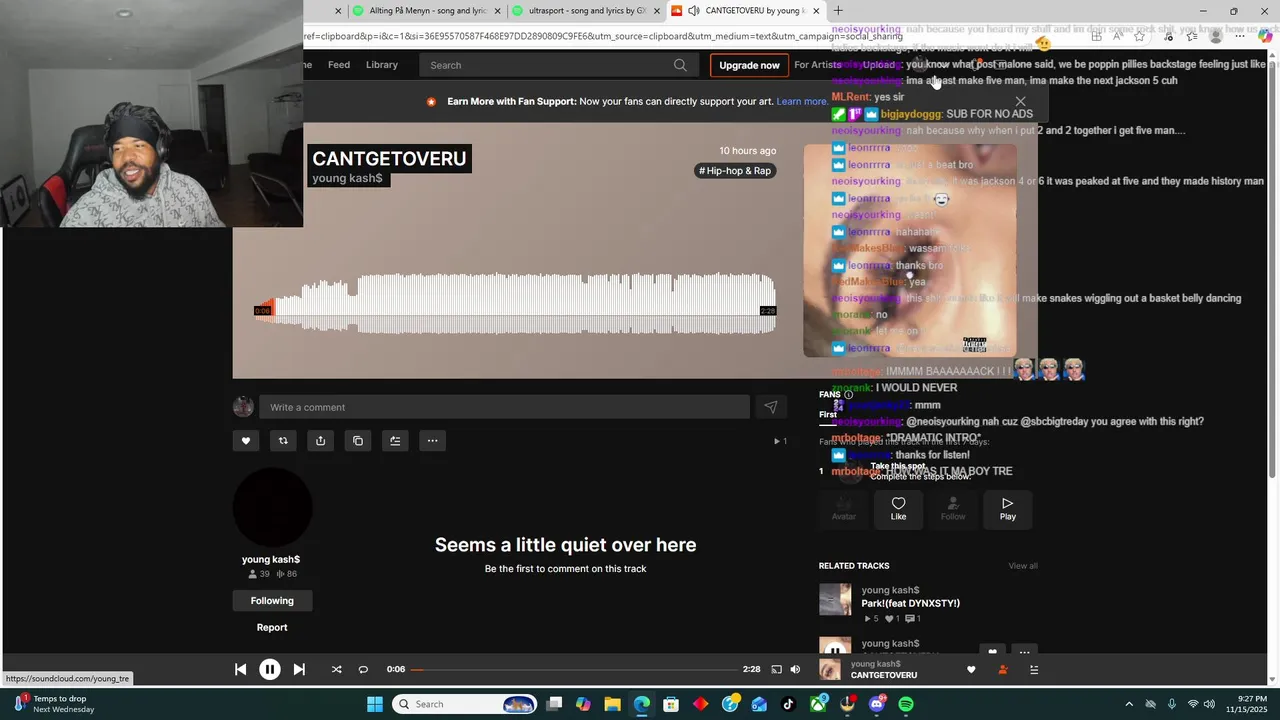Screen dimensions: 1280x720
Task: Open TikTok from the taskbar
Action: [x=788, y=704]
